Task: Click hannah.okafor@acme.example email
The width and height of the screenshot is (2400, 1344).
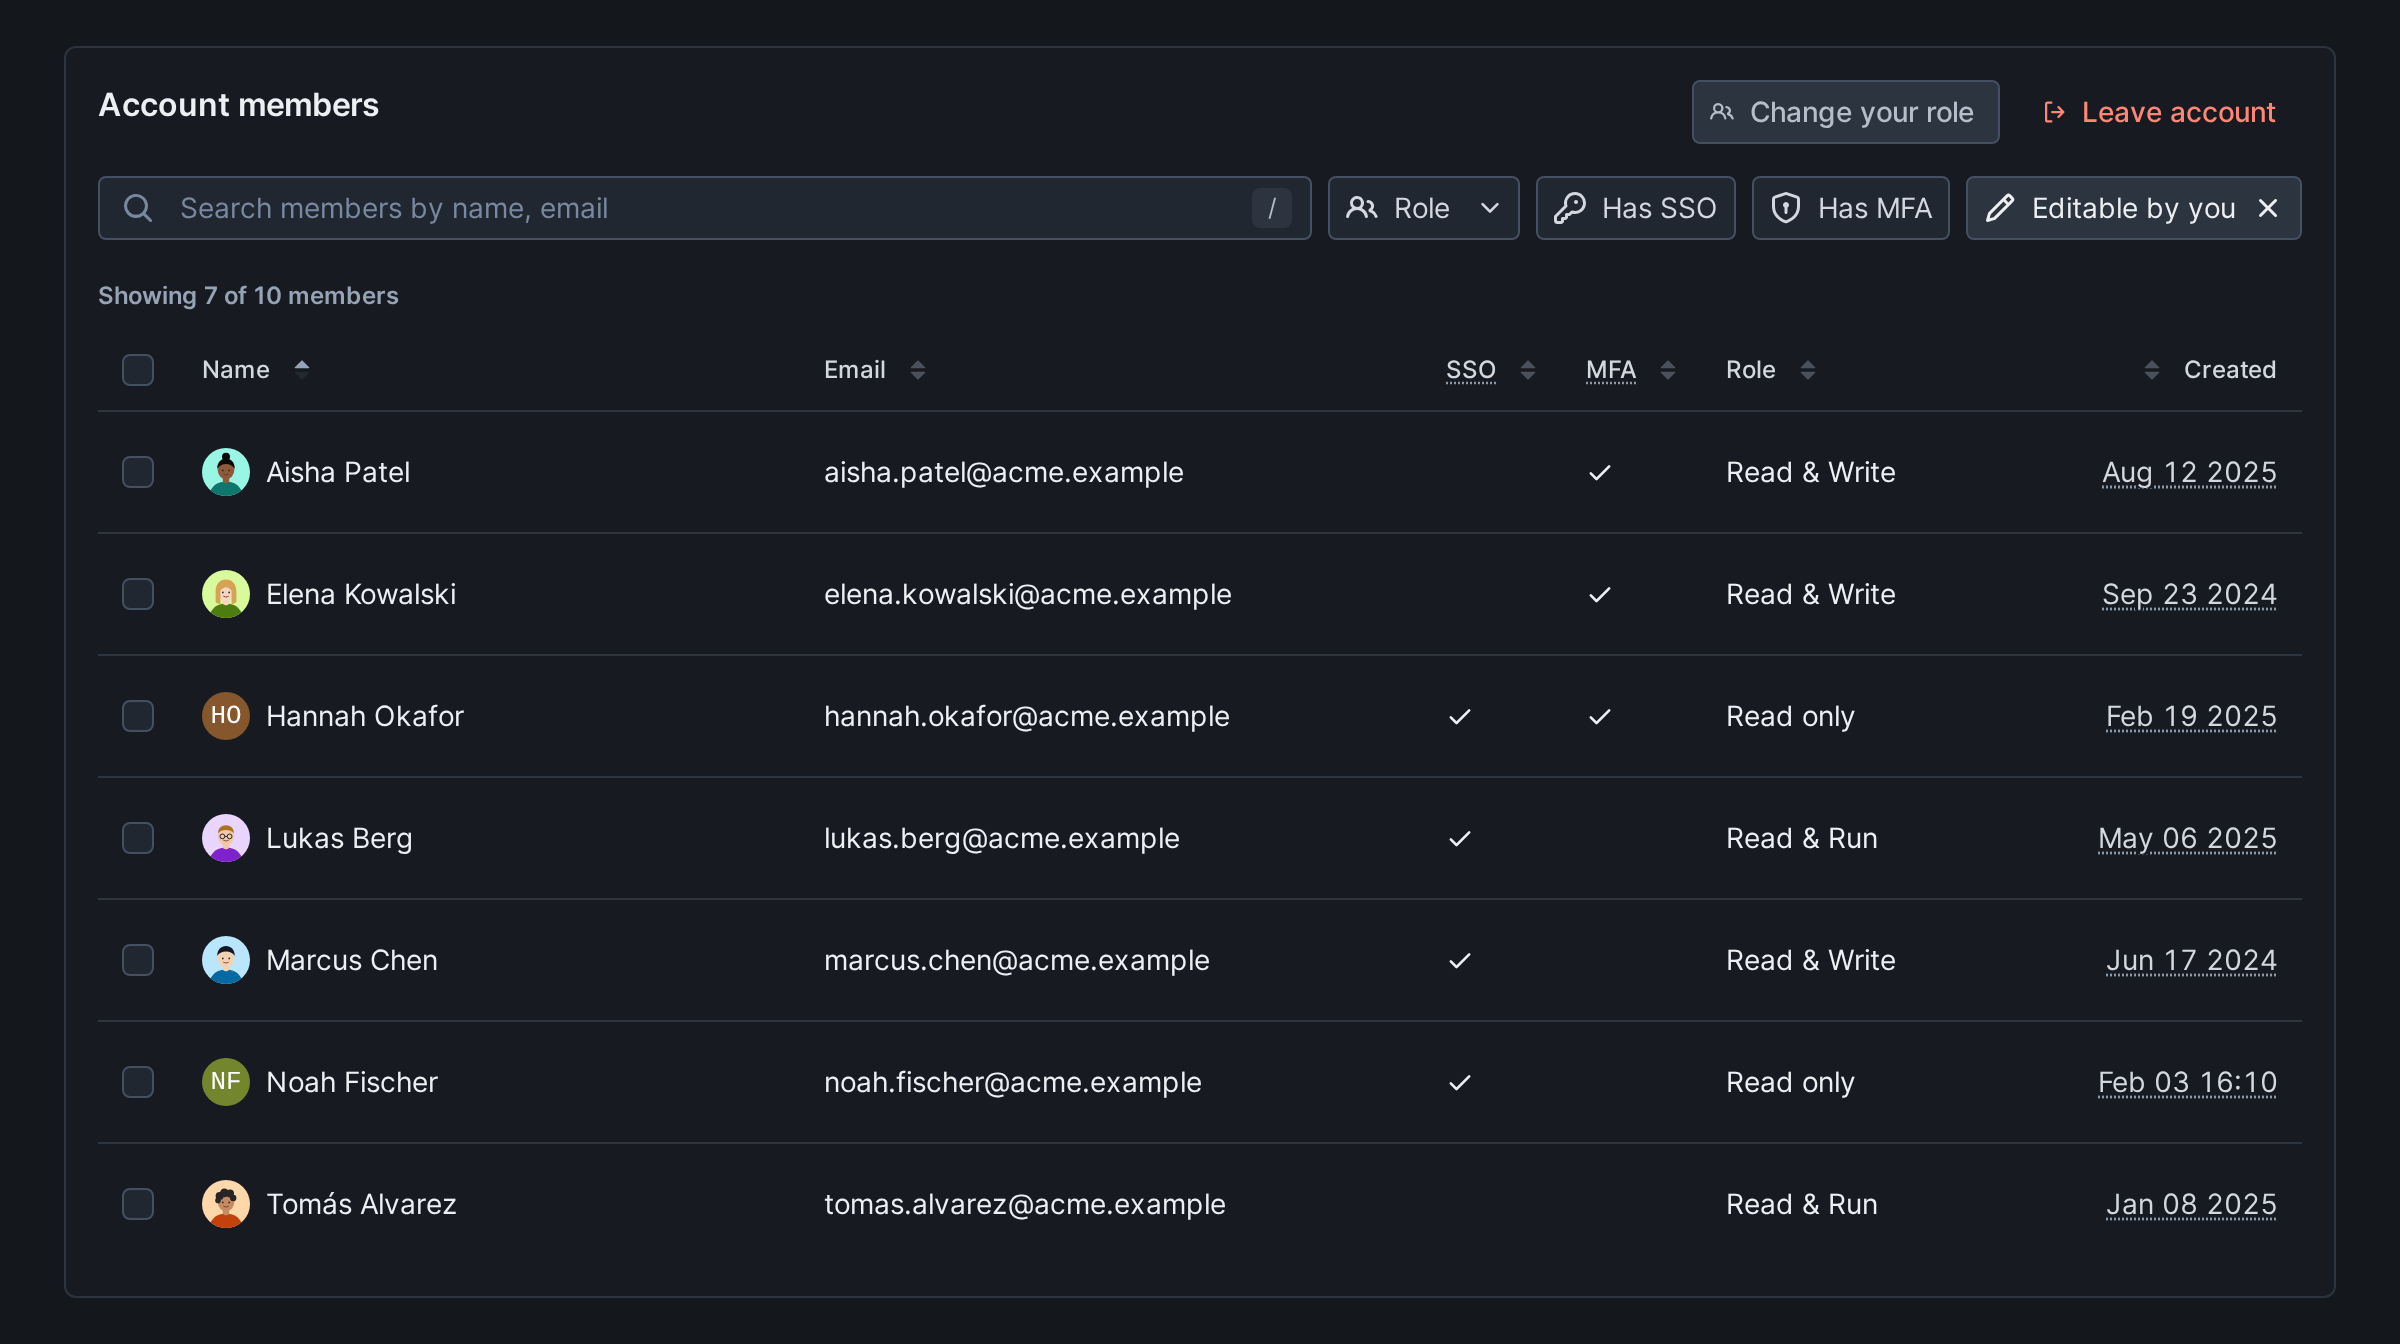Action: point(1027,716)
